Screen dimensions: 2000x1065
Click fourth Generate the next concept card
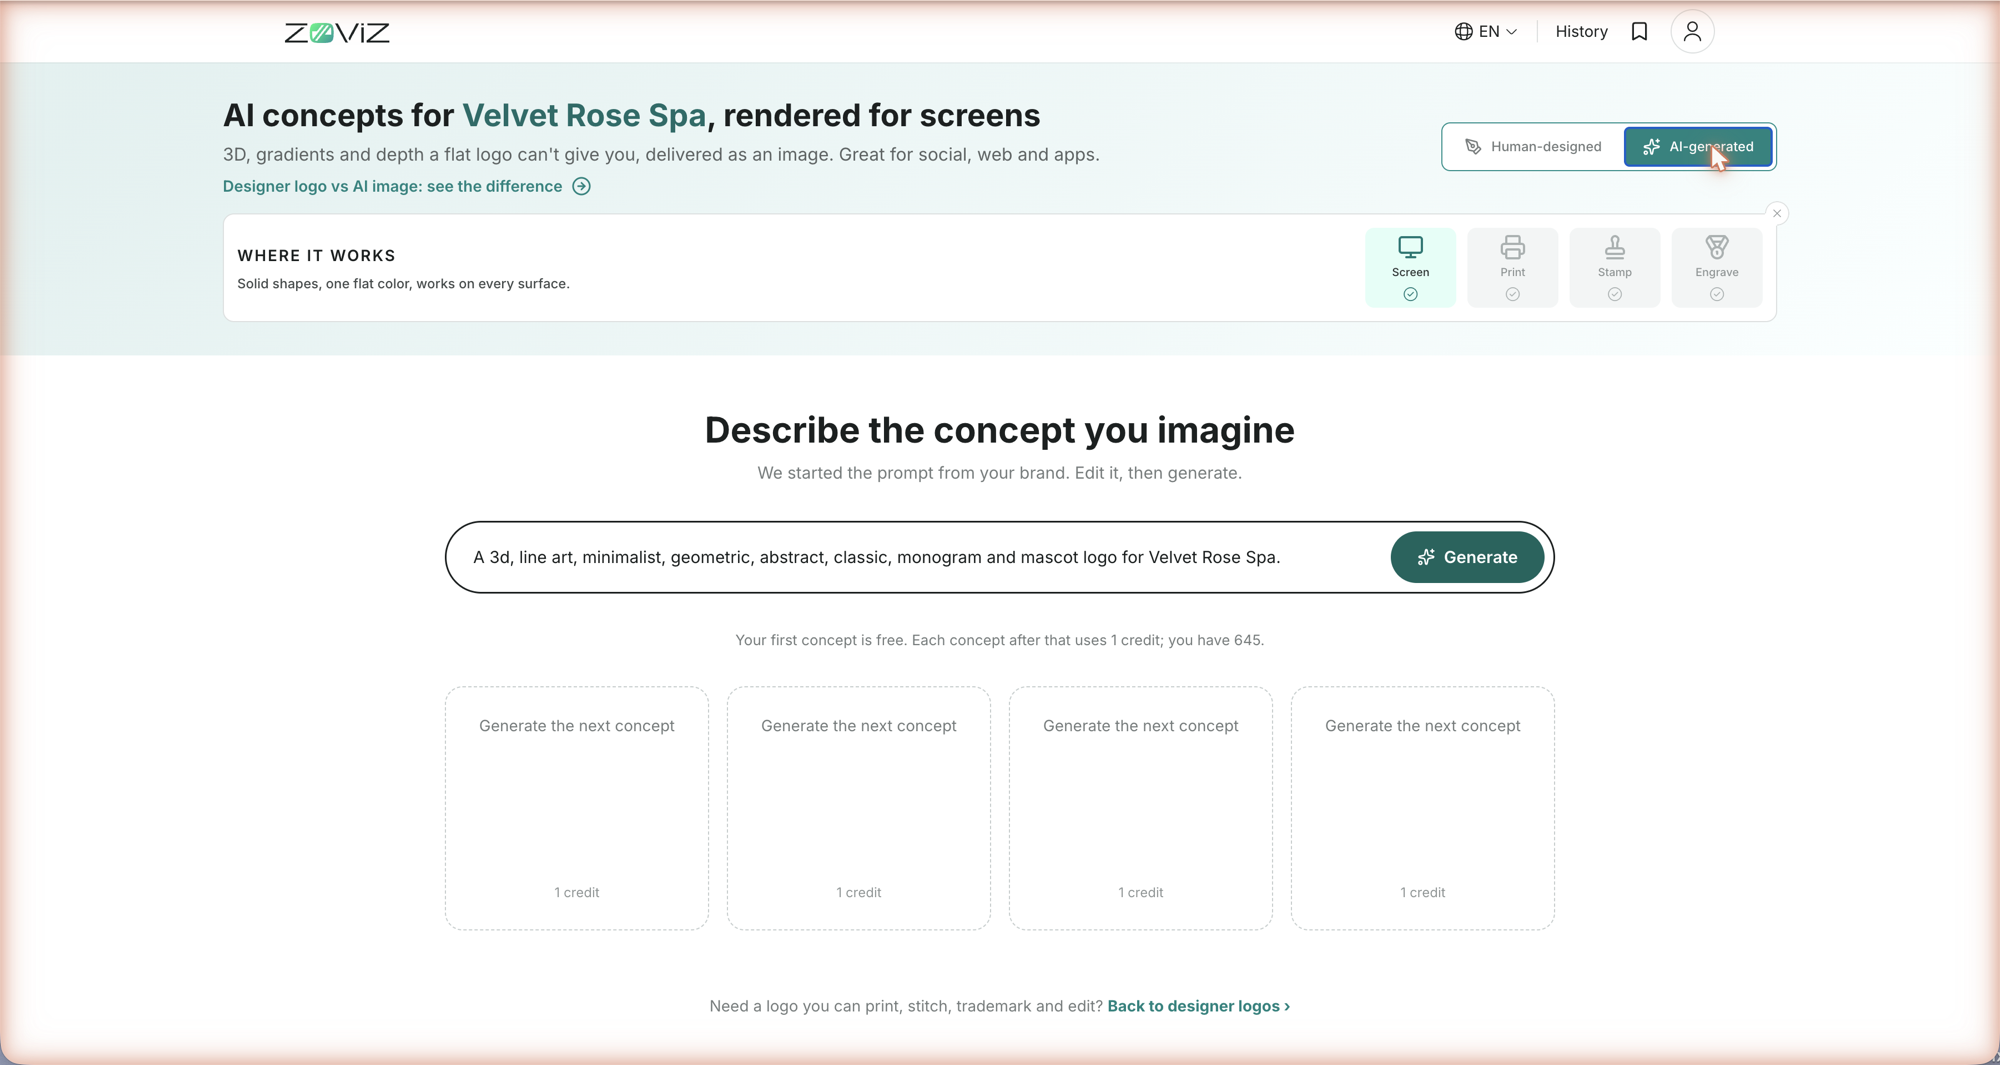click(1423, 808)
